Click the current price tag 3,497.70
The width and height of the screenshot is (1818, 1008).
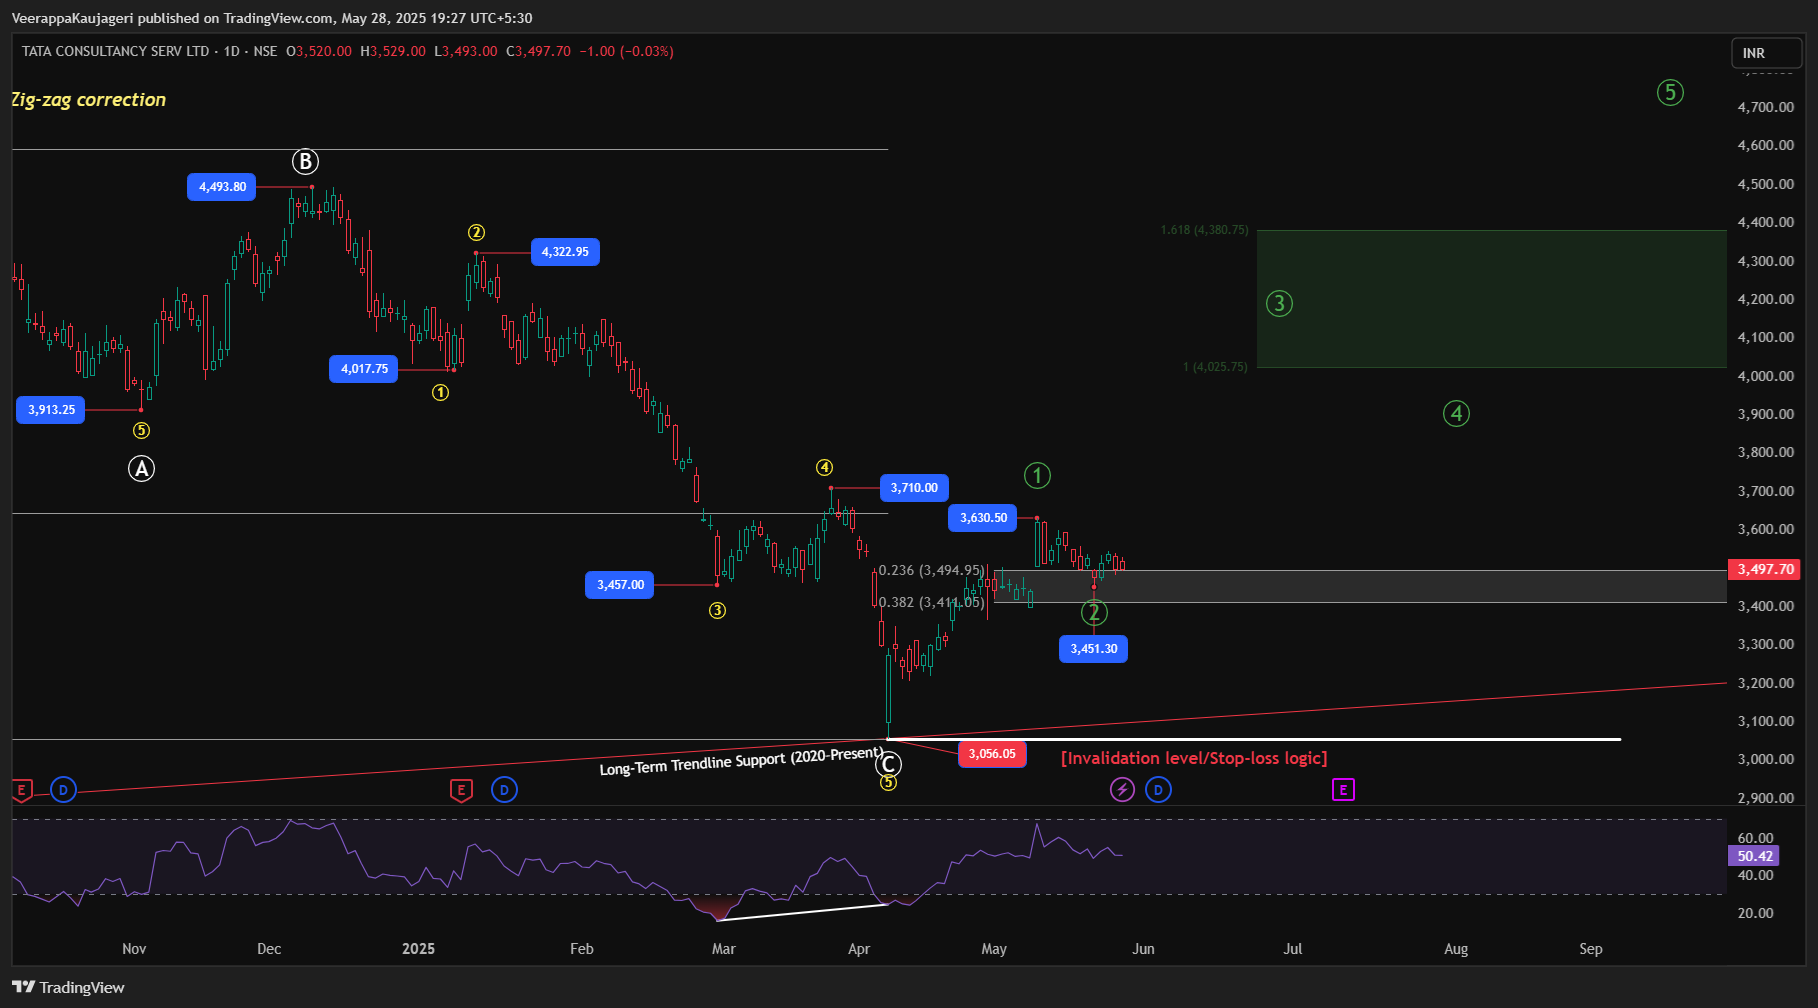(x=1765, y=569)
